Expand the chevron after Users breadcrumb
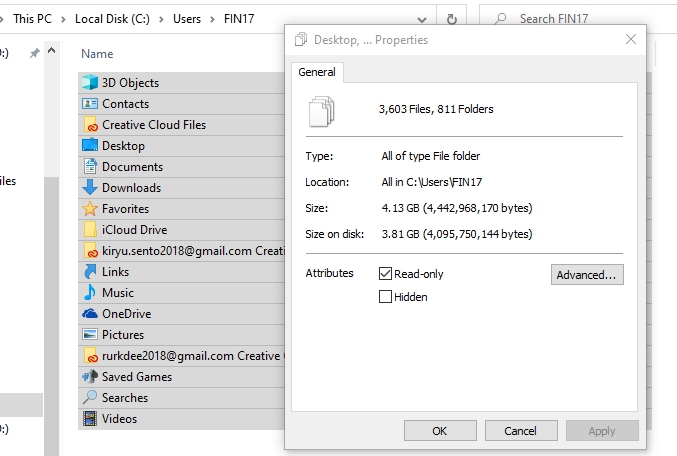677x456 pixels. (212, 19)
